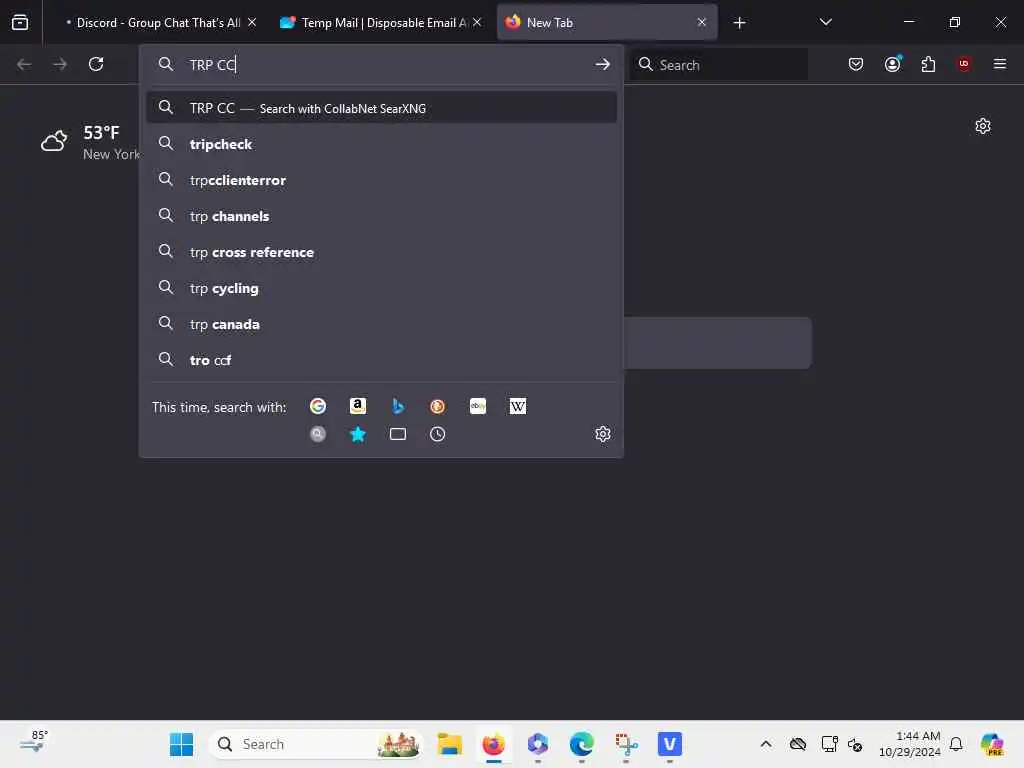Search this time with DuckDuckGo
The image size is (1024, 768).
click(x=438, y=406)
